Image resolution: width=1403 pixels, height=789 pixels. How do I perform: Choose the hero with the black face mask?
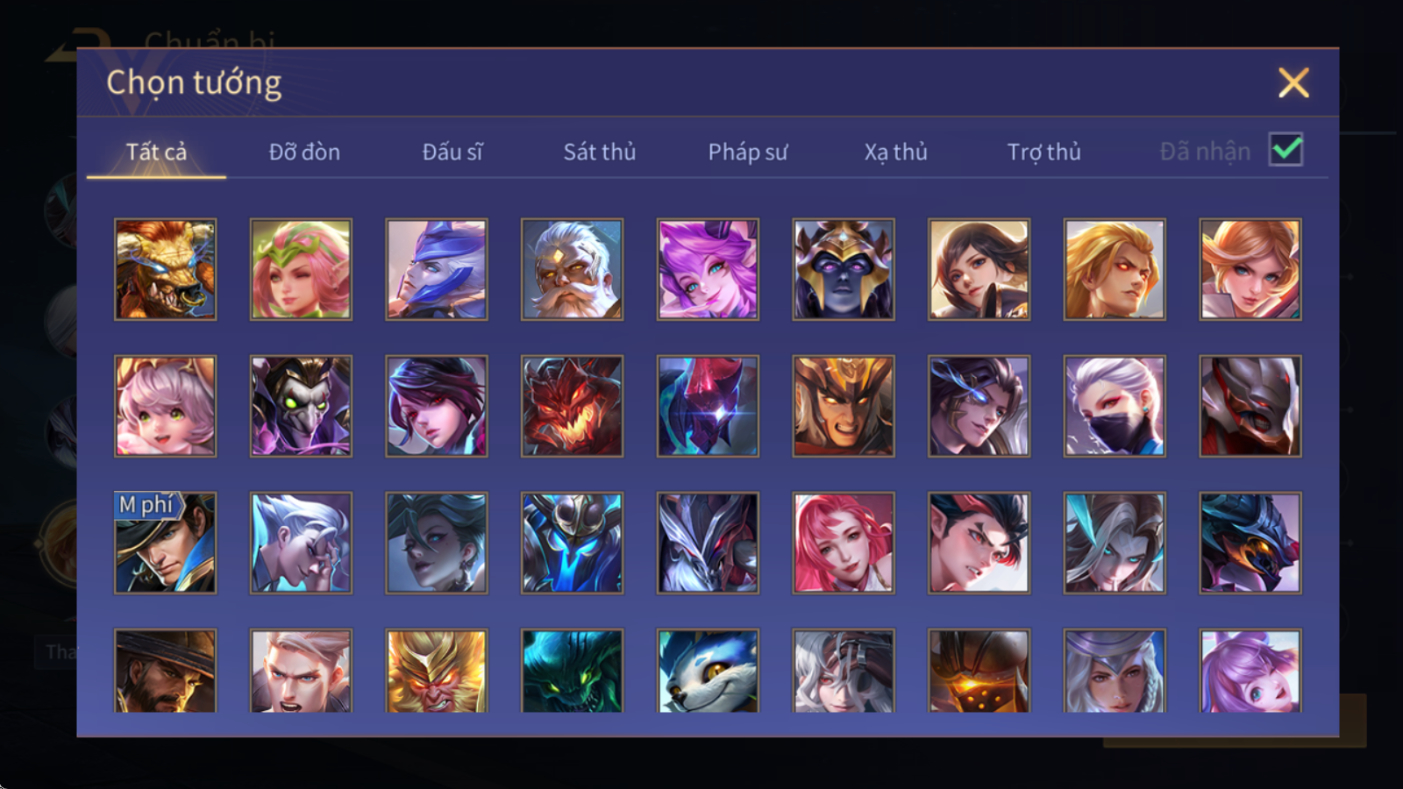click(1114, 406)
